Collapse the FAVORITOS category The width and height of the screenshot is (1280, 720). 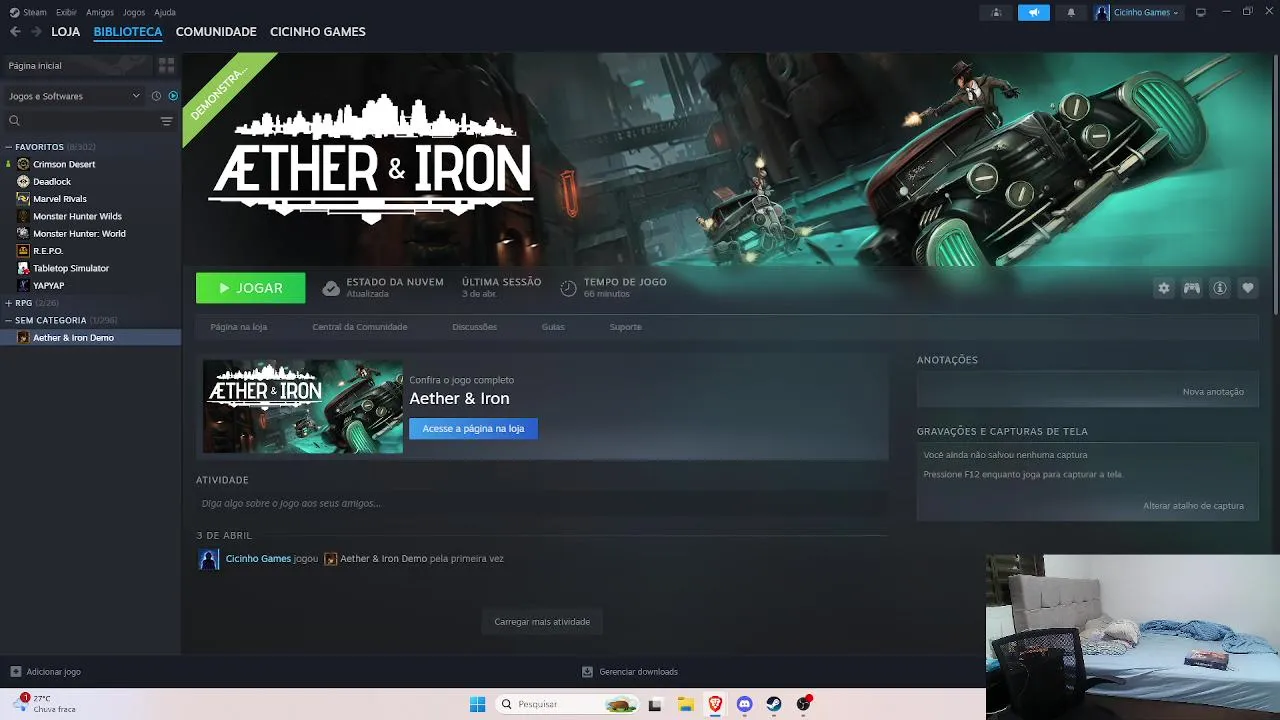pyautogui.click(x=9, y=147)
